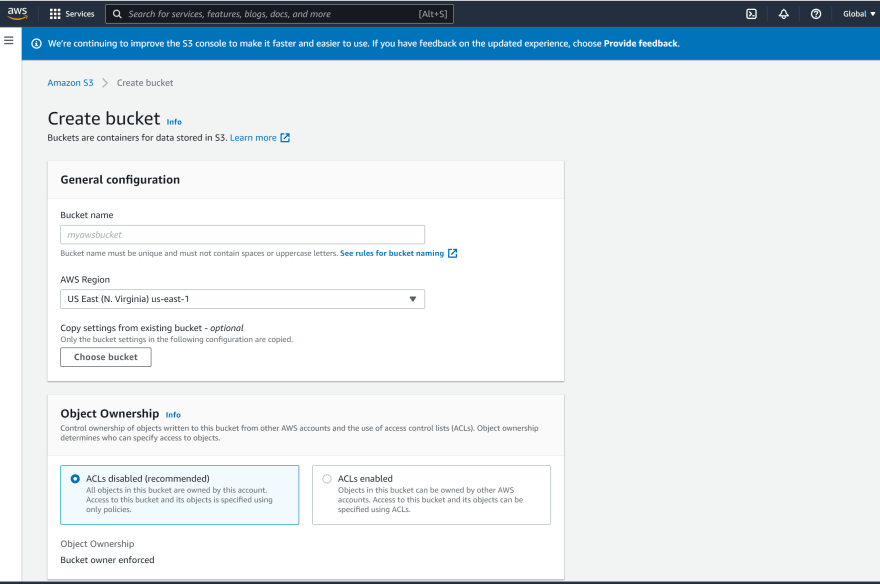Click the external link icon beside Learn more
The height and width of the screenshot is (584, 880).
click(285, 137)
